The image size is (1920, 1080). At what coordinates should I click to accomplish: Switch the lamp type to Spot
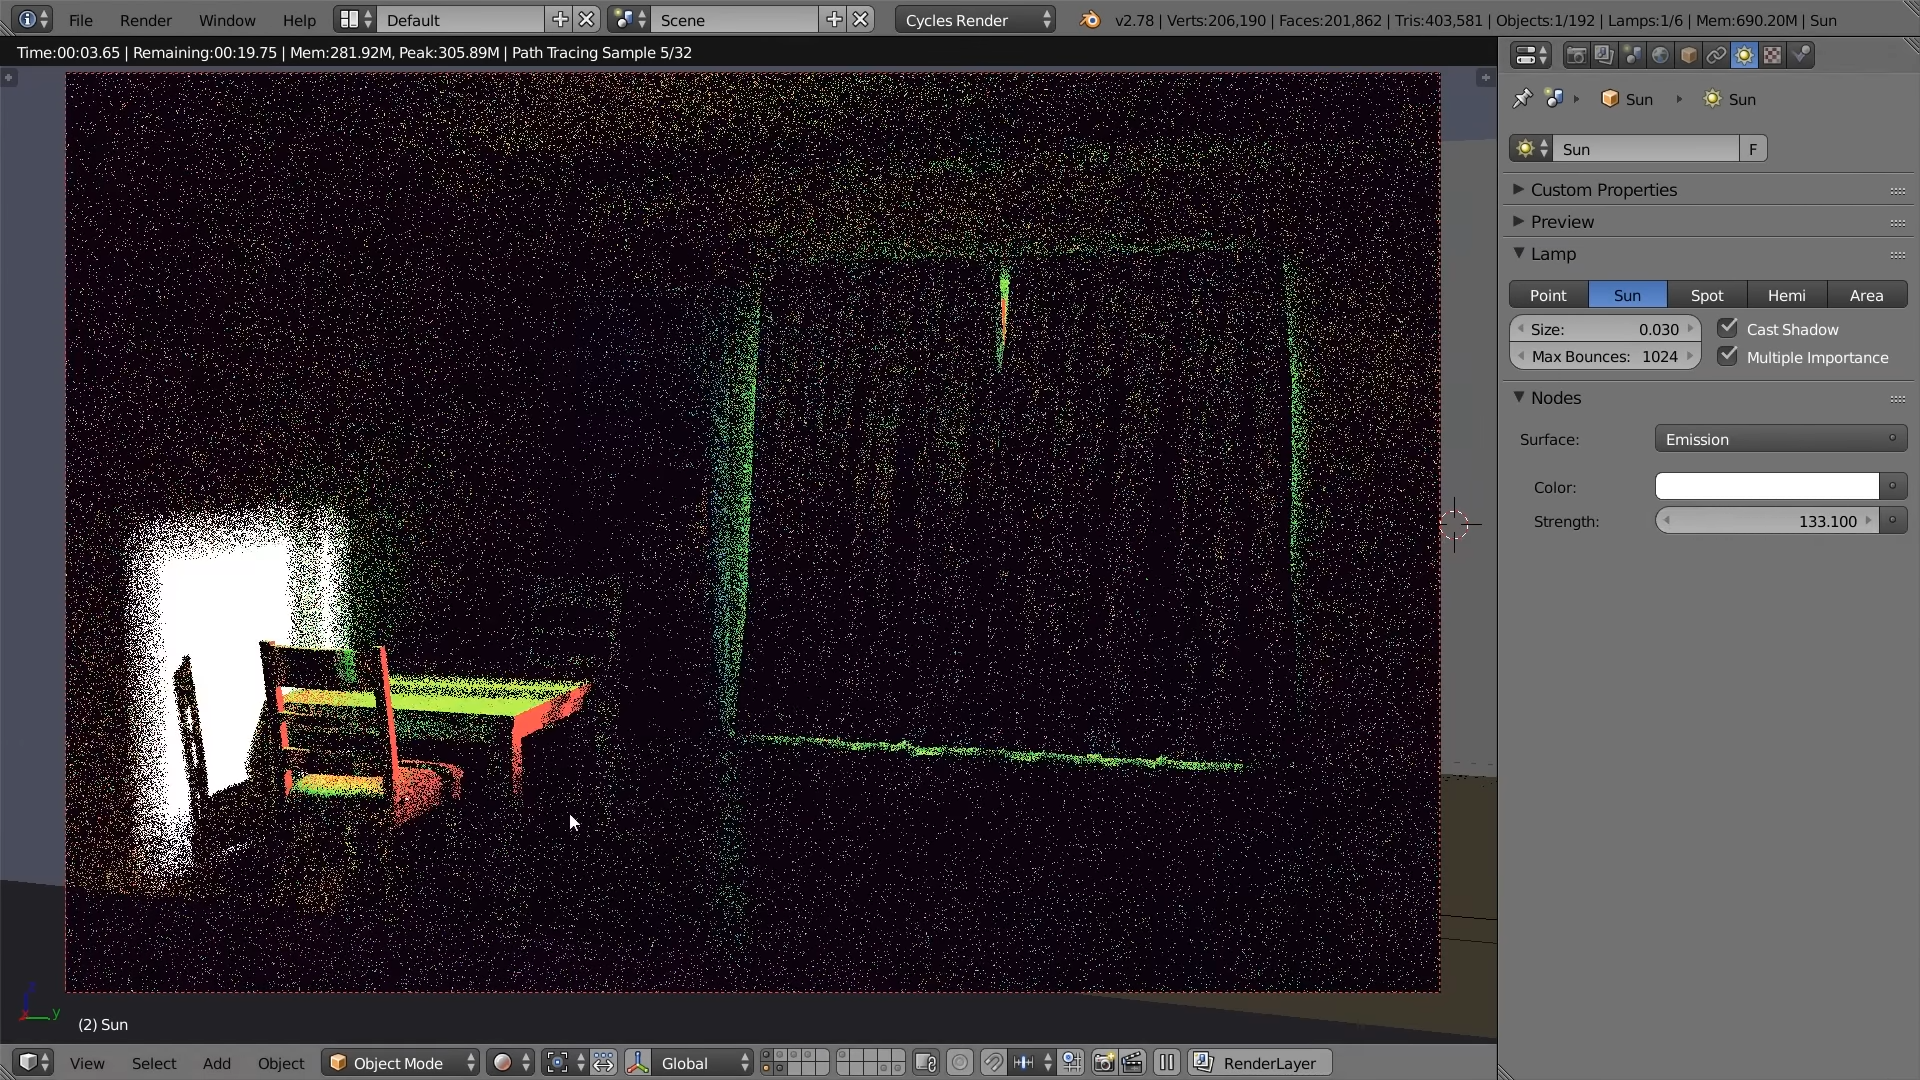pos(1706,295)
